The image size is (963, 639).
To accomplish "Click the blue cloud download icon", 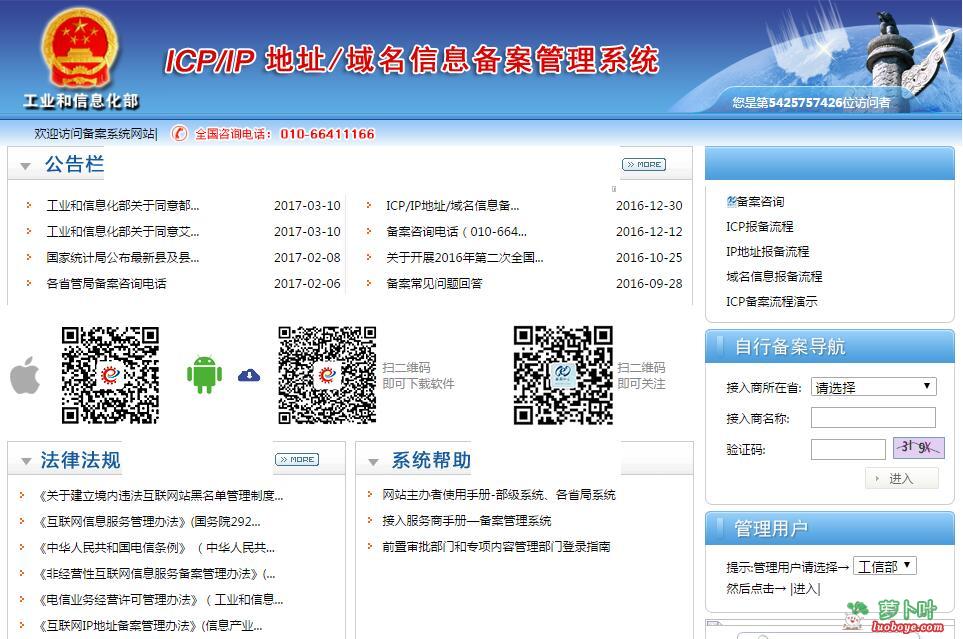I will (248, 375).
